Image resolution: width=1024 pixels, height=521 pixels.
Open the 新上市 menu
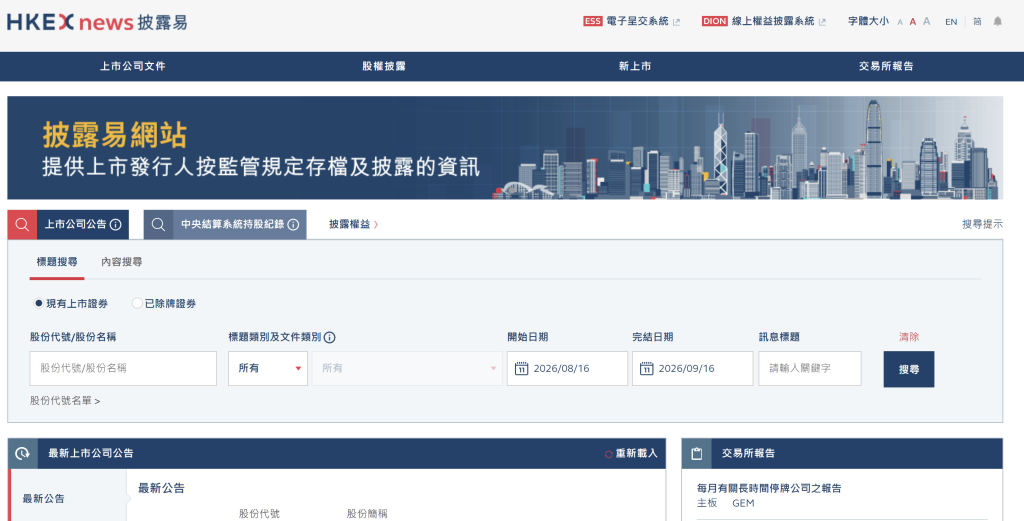click(635, 66)
